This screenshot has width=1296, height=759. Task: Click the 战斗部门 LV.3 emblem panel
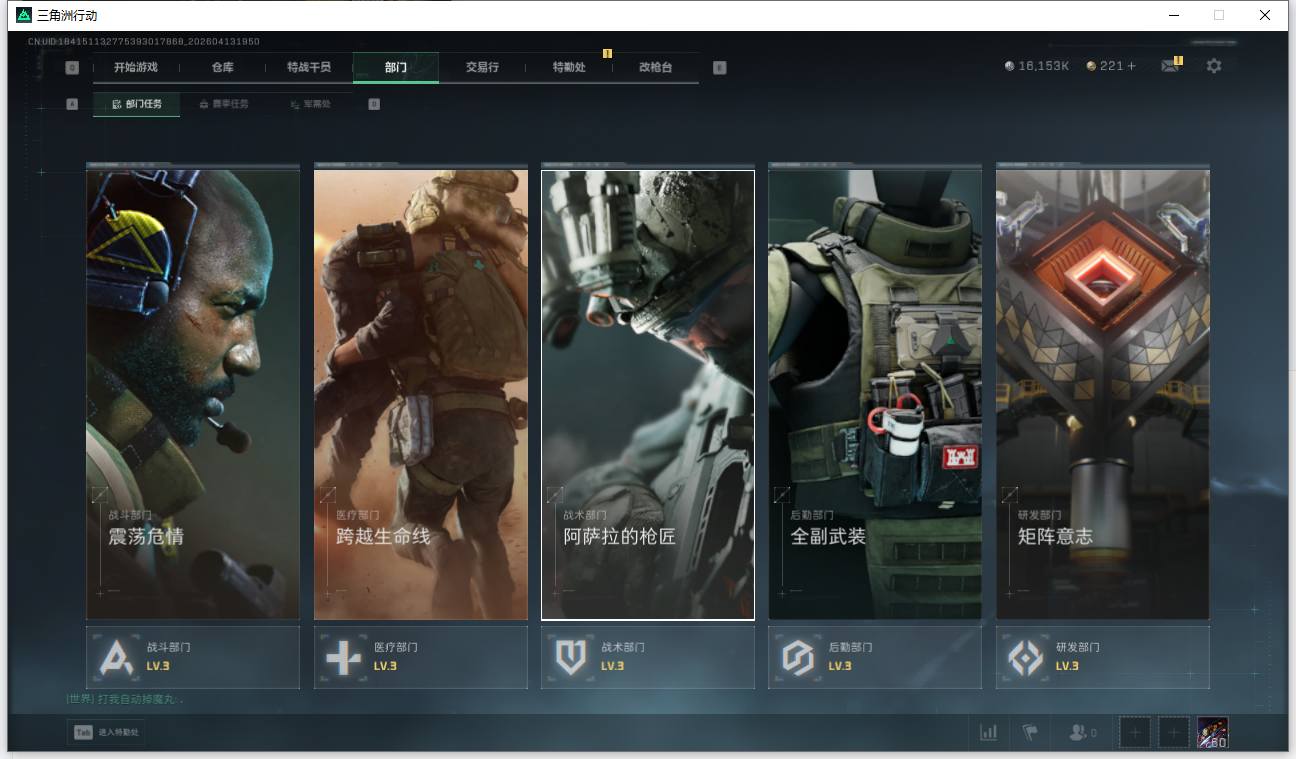click(x=193, y=657)
